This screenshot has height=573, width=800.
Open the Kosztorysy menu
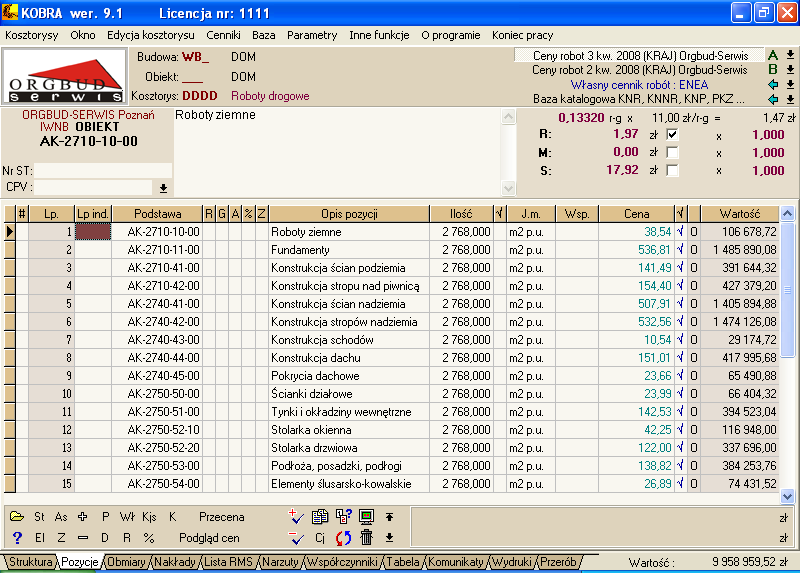[32, 35]
